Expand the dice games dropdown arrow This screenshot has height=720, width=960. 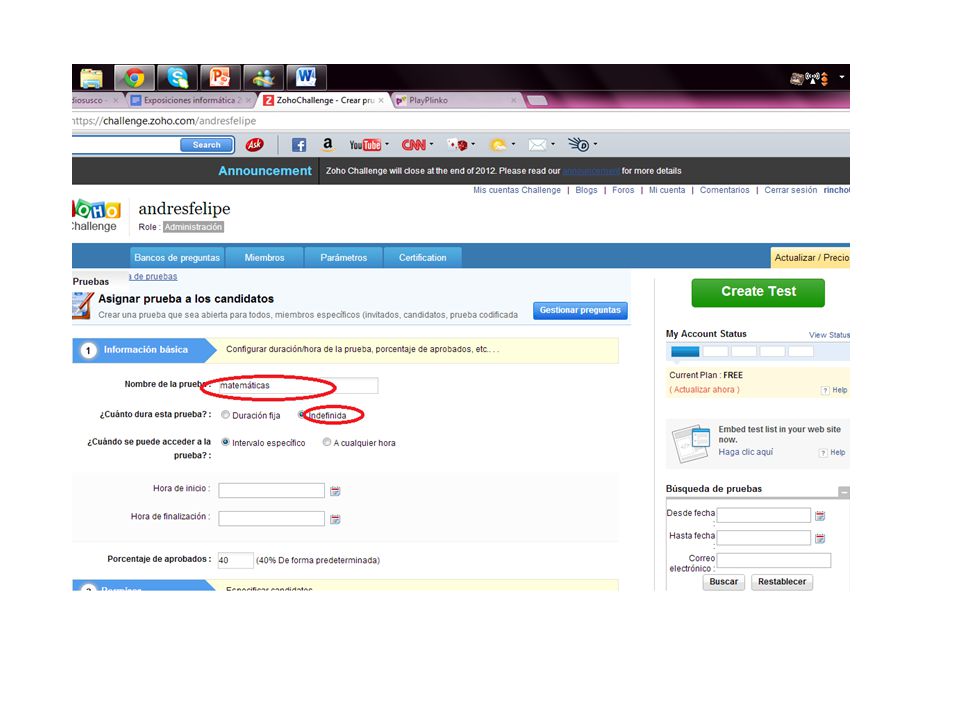[x=473, y=144]
